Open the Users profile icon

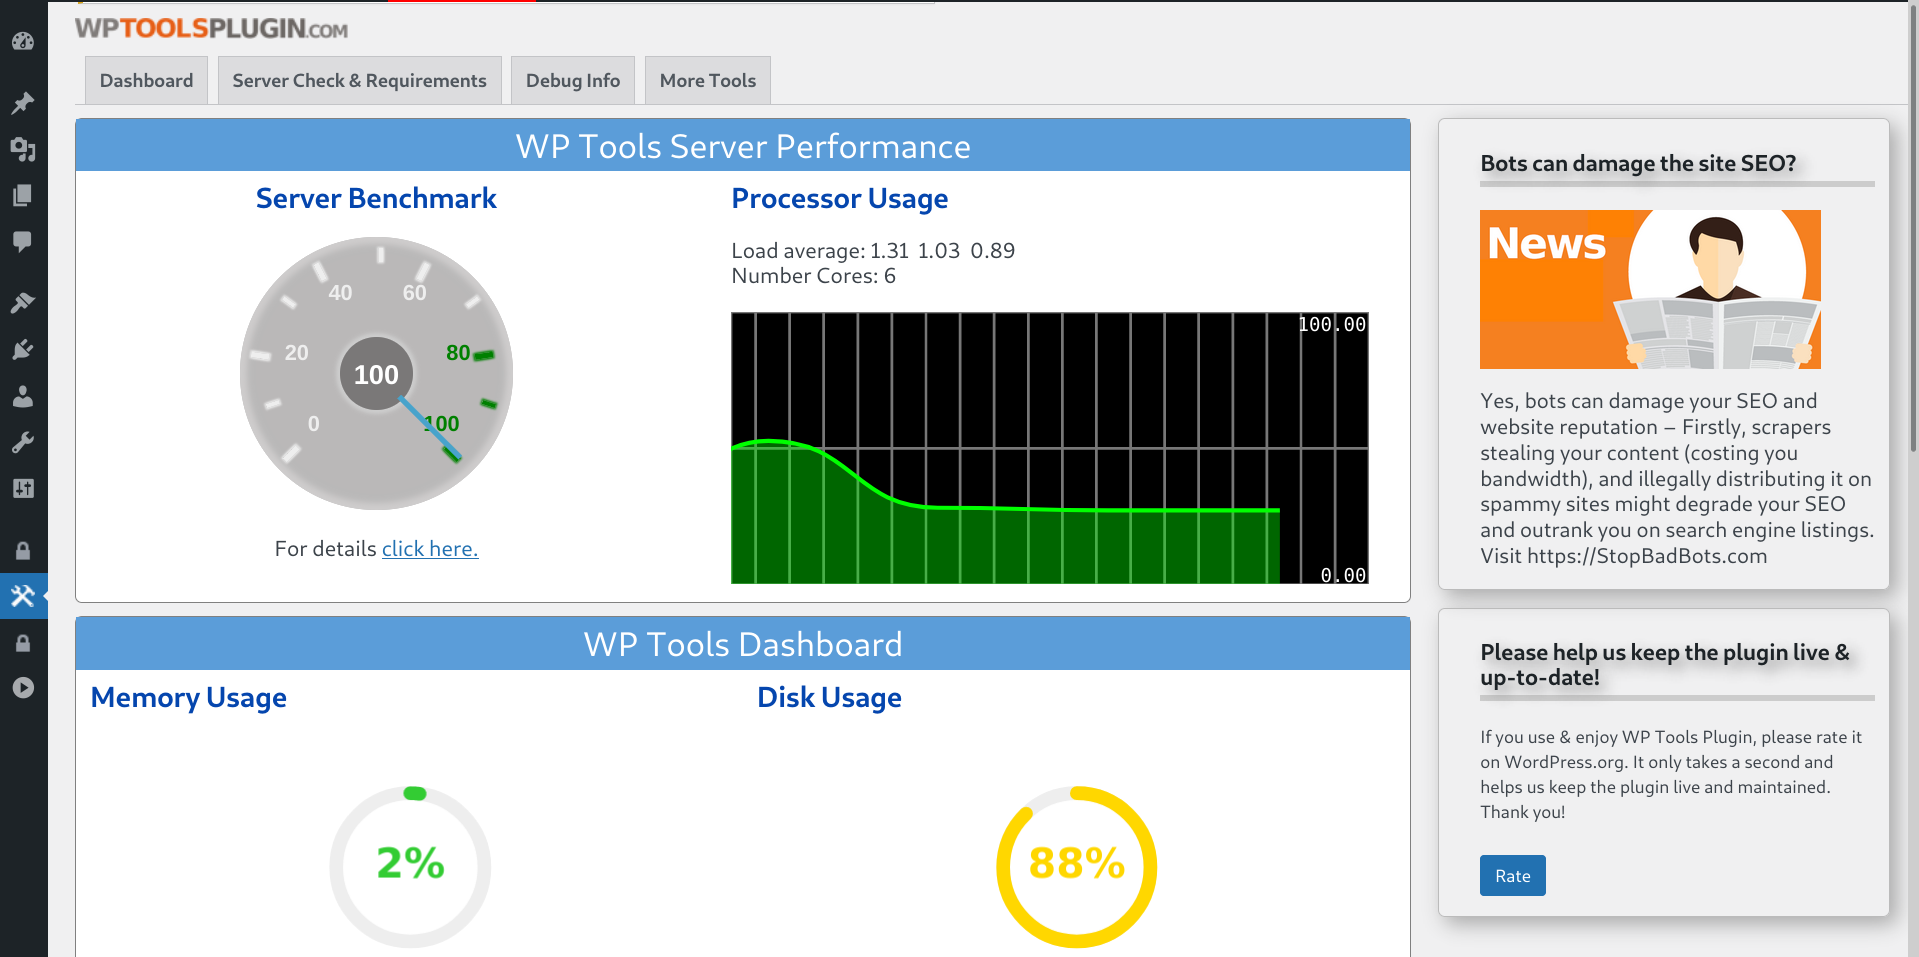click(24, 396)
